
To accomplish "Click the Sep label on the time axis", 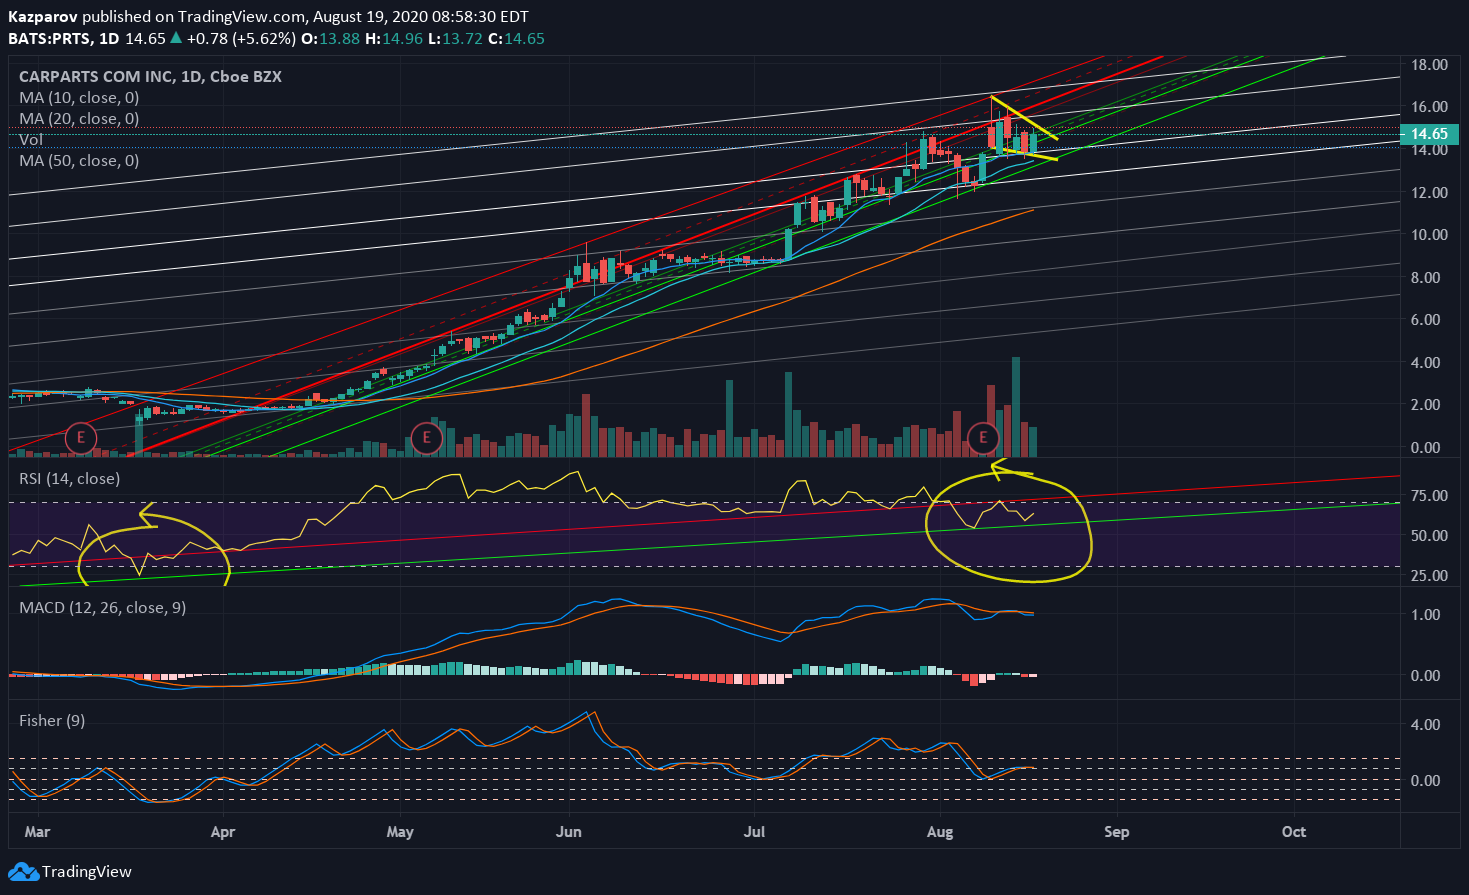I will 1117,832.
